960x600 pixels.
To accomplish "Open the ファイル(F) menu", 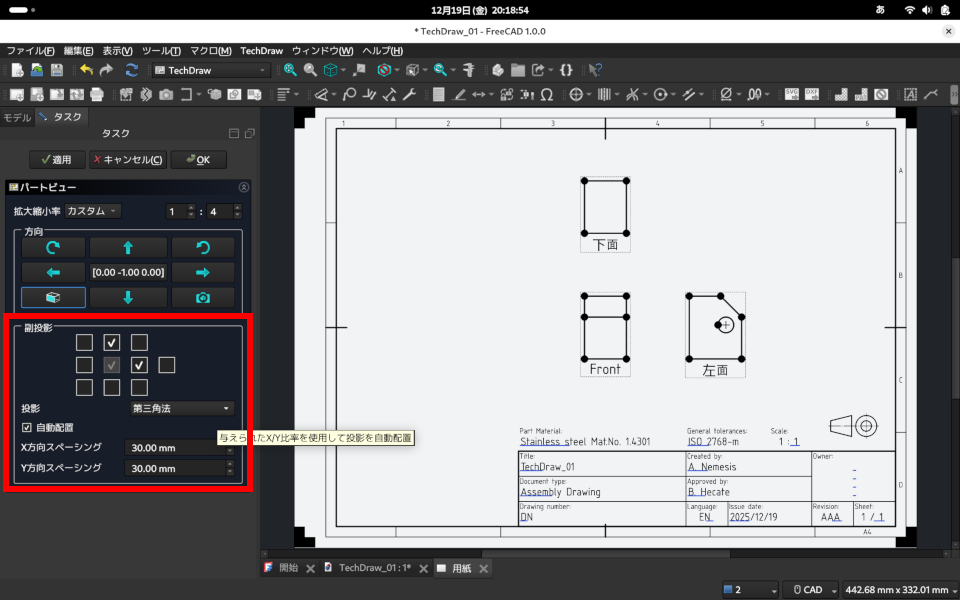I will click(x=30, y=51).
